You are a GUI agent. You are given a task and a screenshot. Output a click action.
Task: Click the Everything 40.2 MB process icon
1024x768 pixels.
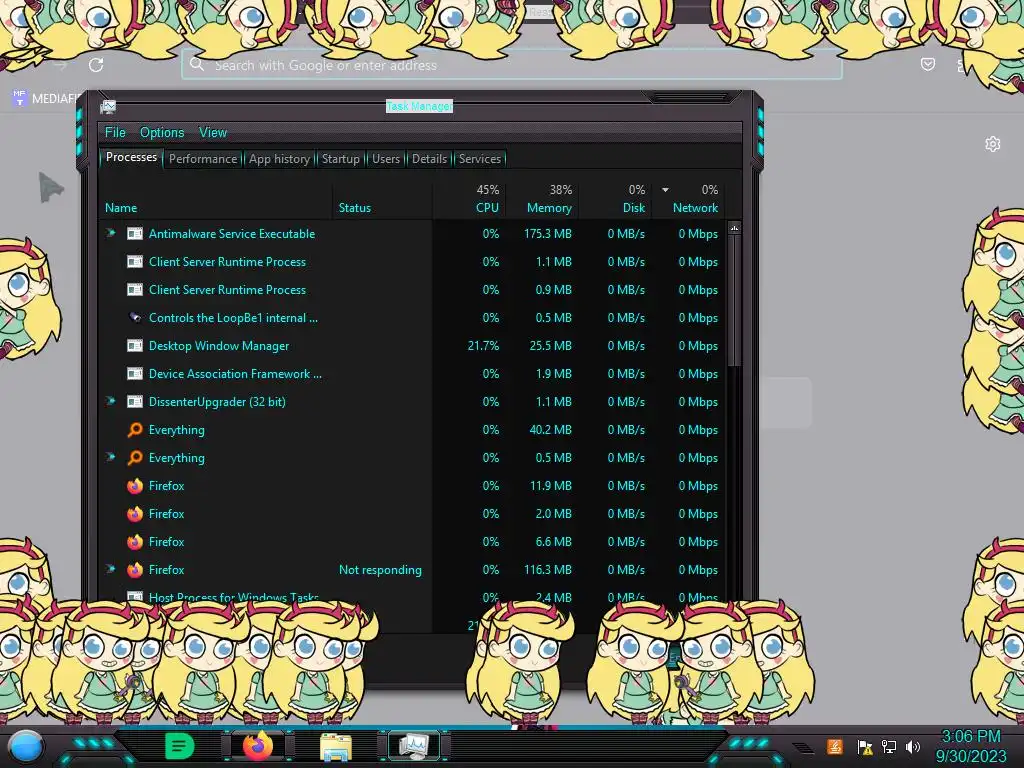135,430
